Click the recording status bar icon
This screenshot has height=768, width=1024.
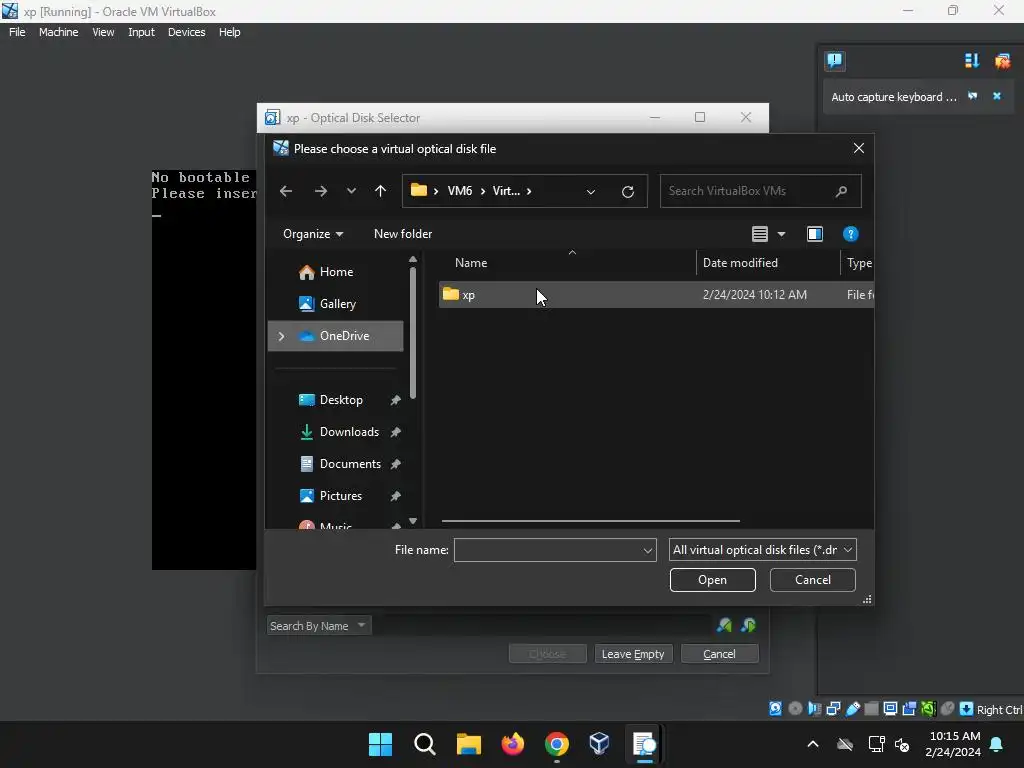(x=909, y=709)
